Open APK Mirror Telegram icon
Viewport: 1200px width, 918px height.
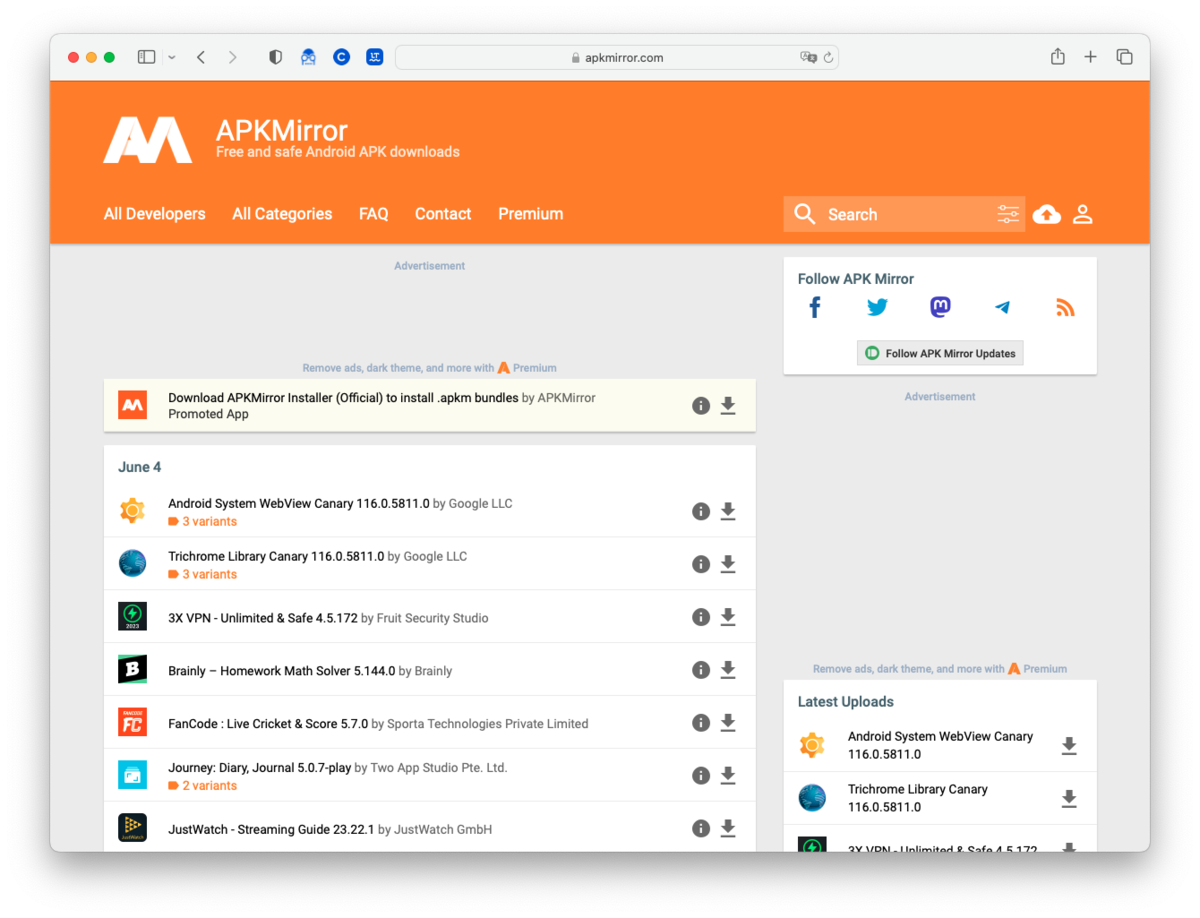[1002, 308]
